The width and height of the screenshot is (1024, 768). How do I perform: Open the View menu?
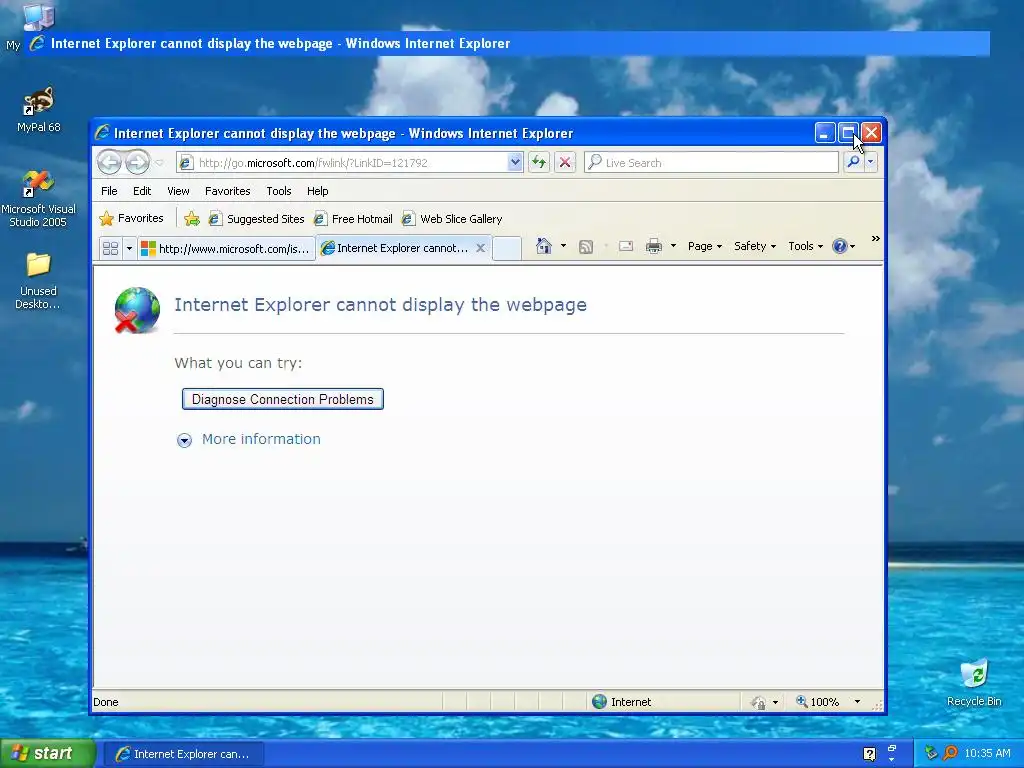tap(178, 191)
